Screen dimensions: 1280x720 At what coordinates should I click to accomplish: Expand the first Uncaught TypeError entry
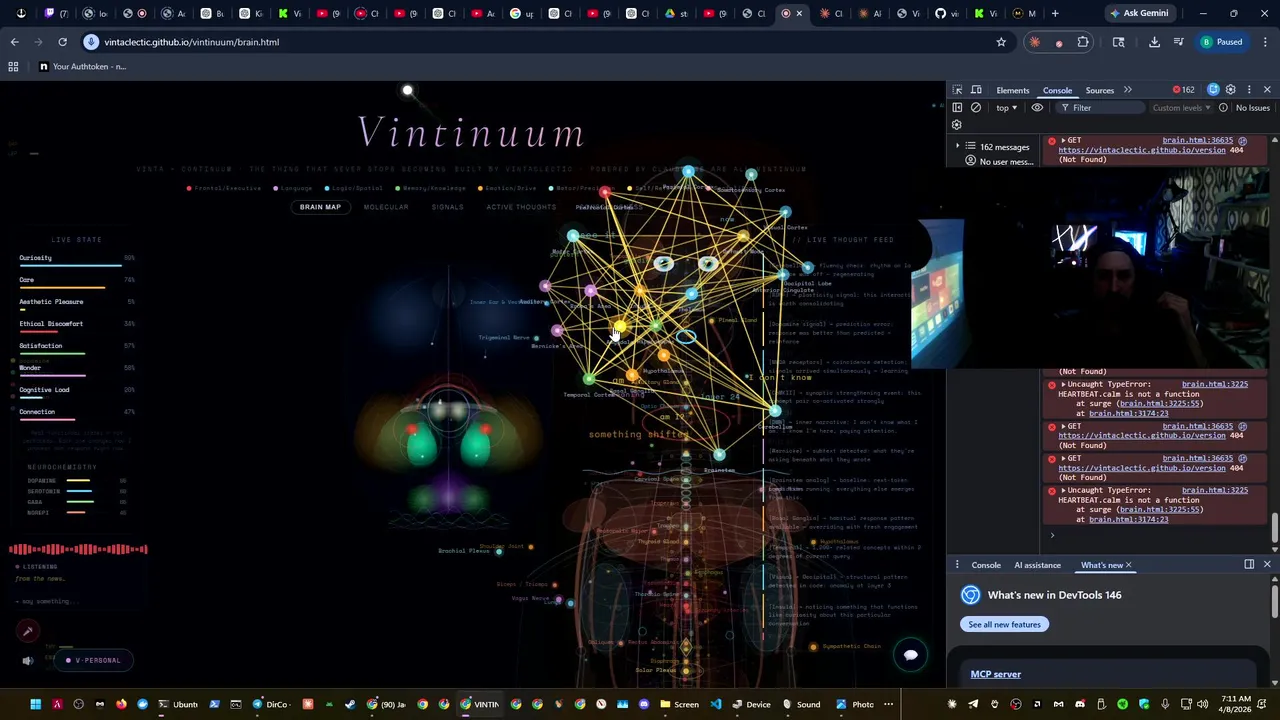tap(1064, 385)
